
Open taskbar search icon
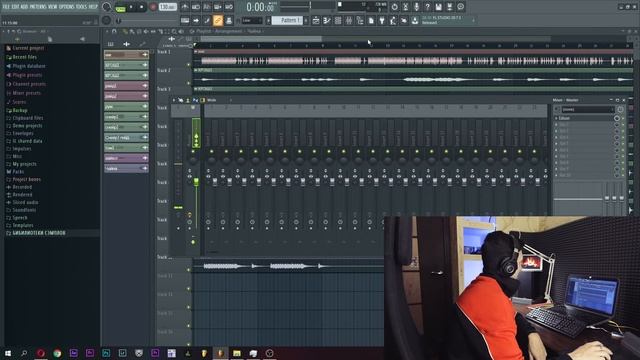tap(24, 353)
